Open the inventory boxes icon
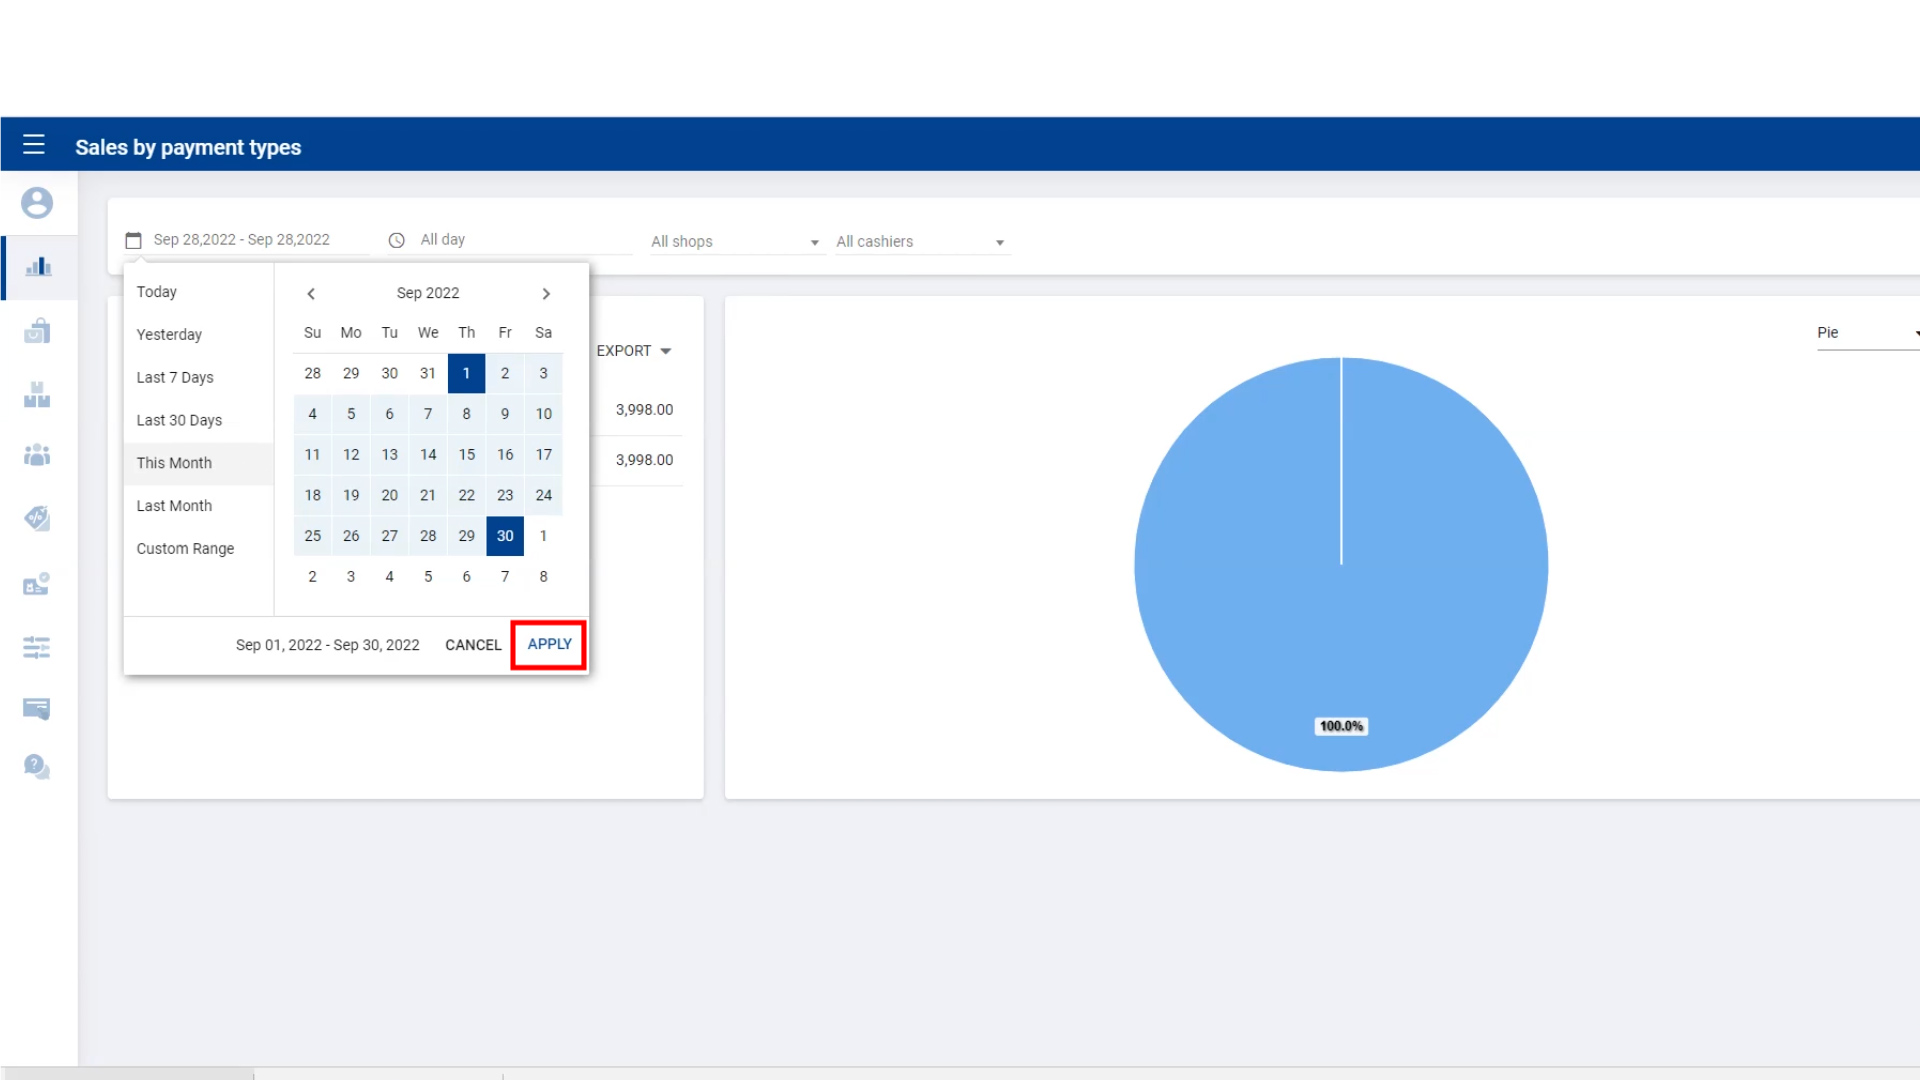 coord(37,395)
